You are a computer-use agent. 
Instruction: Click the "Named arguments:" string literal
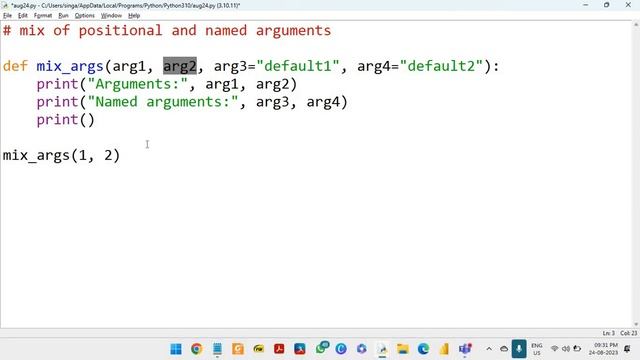[162, 102]
